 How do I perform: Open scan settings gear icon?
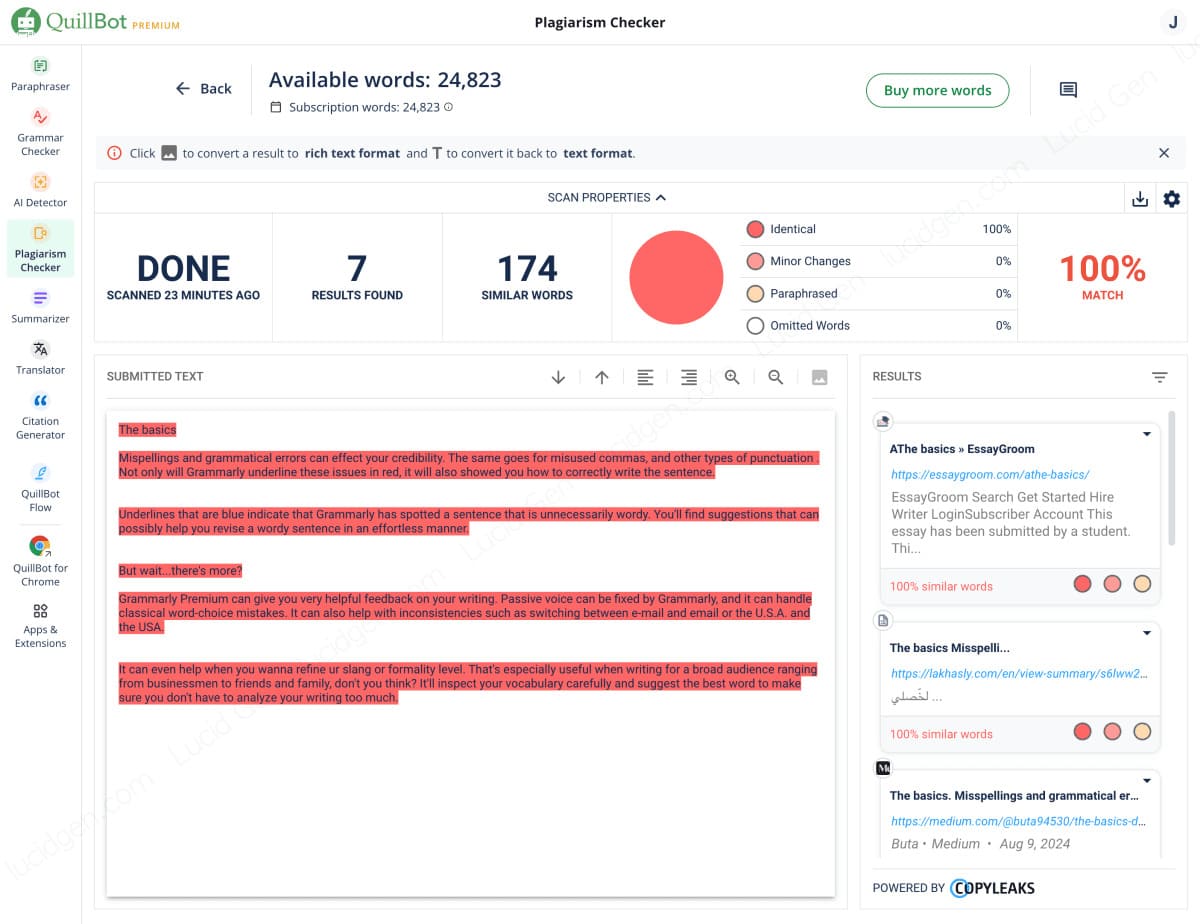[1172, 199]
